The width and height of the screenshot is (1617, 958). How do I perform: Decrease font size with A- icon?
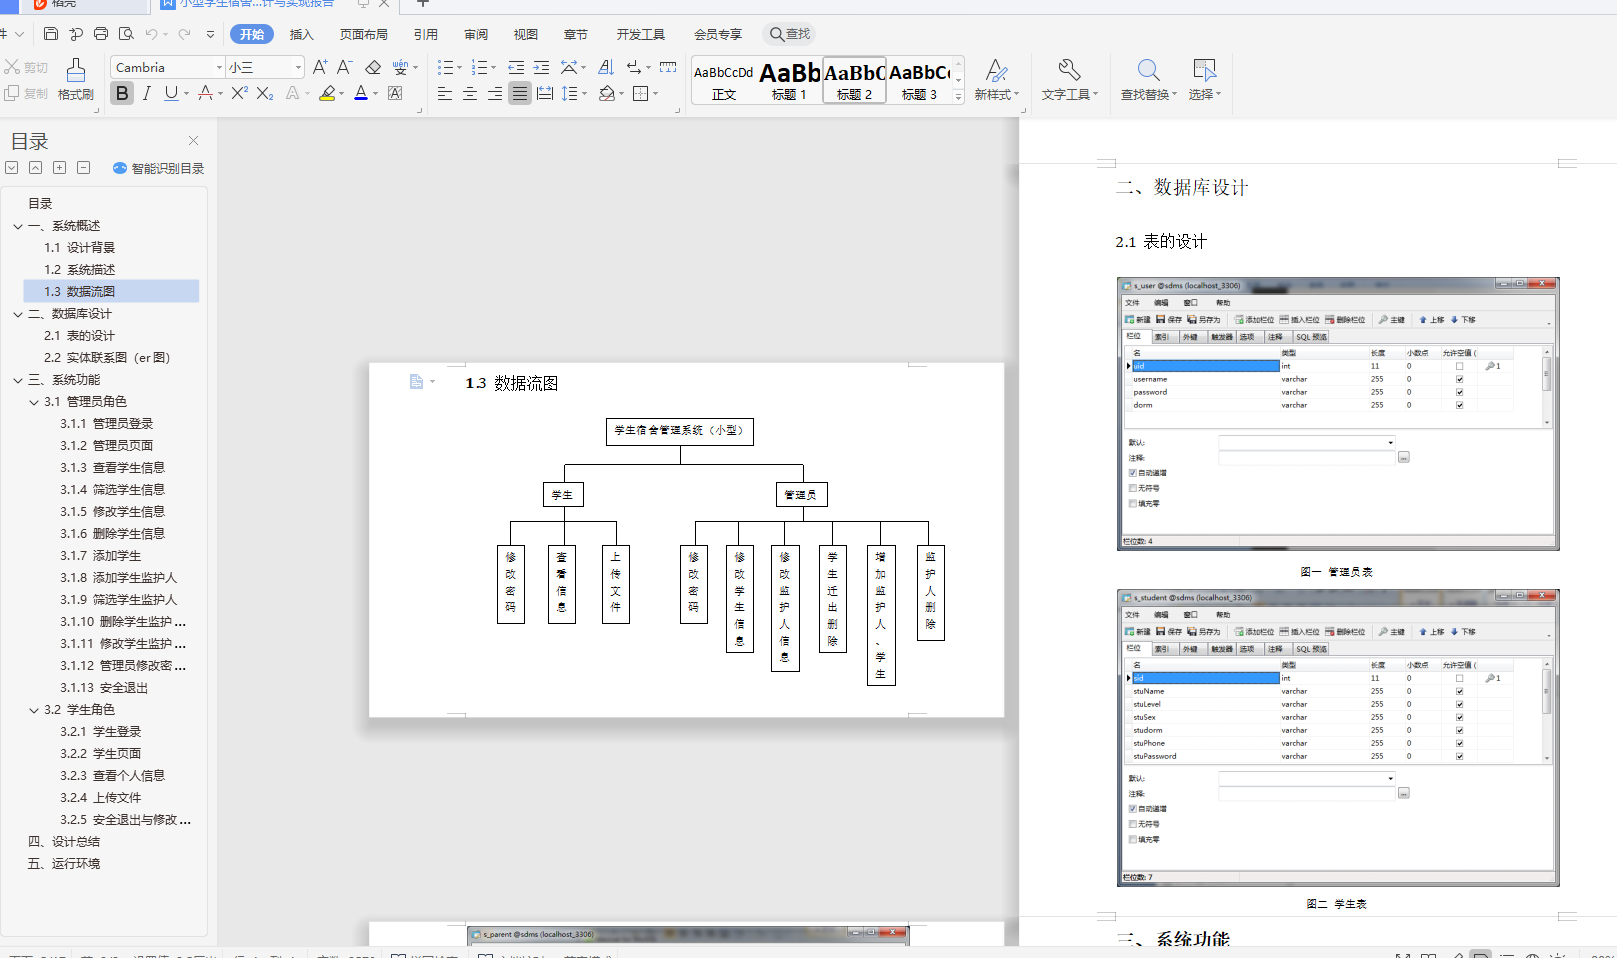point(344,67)
